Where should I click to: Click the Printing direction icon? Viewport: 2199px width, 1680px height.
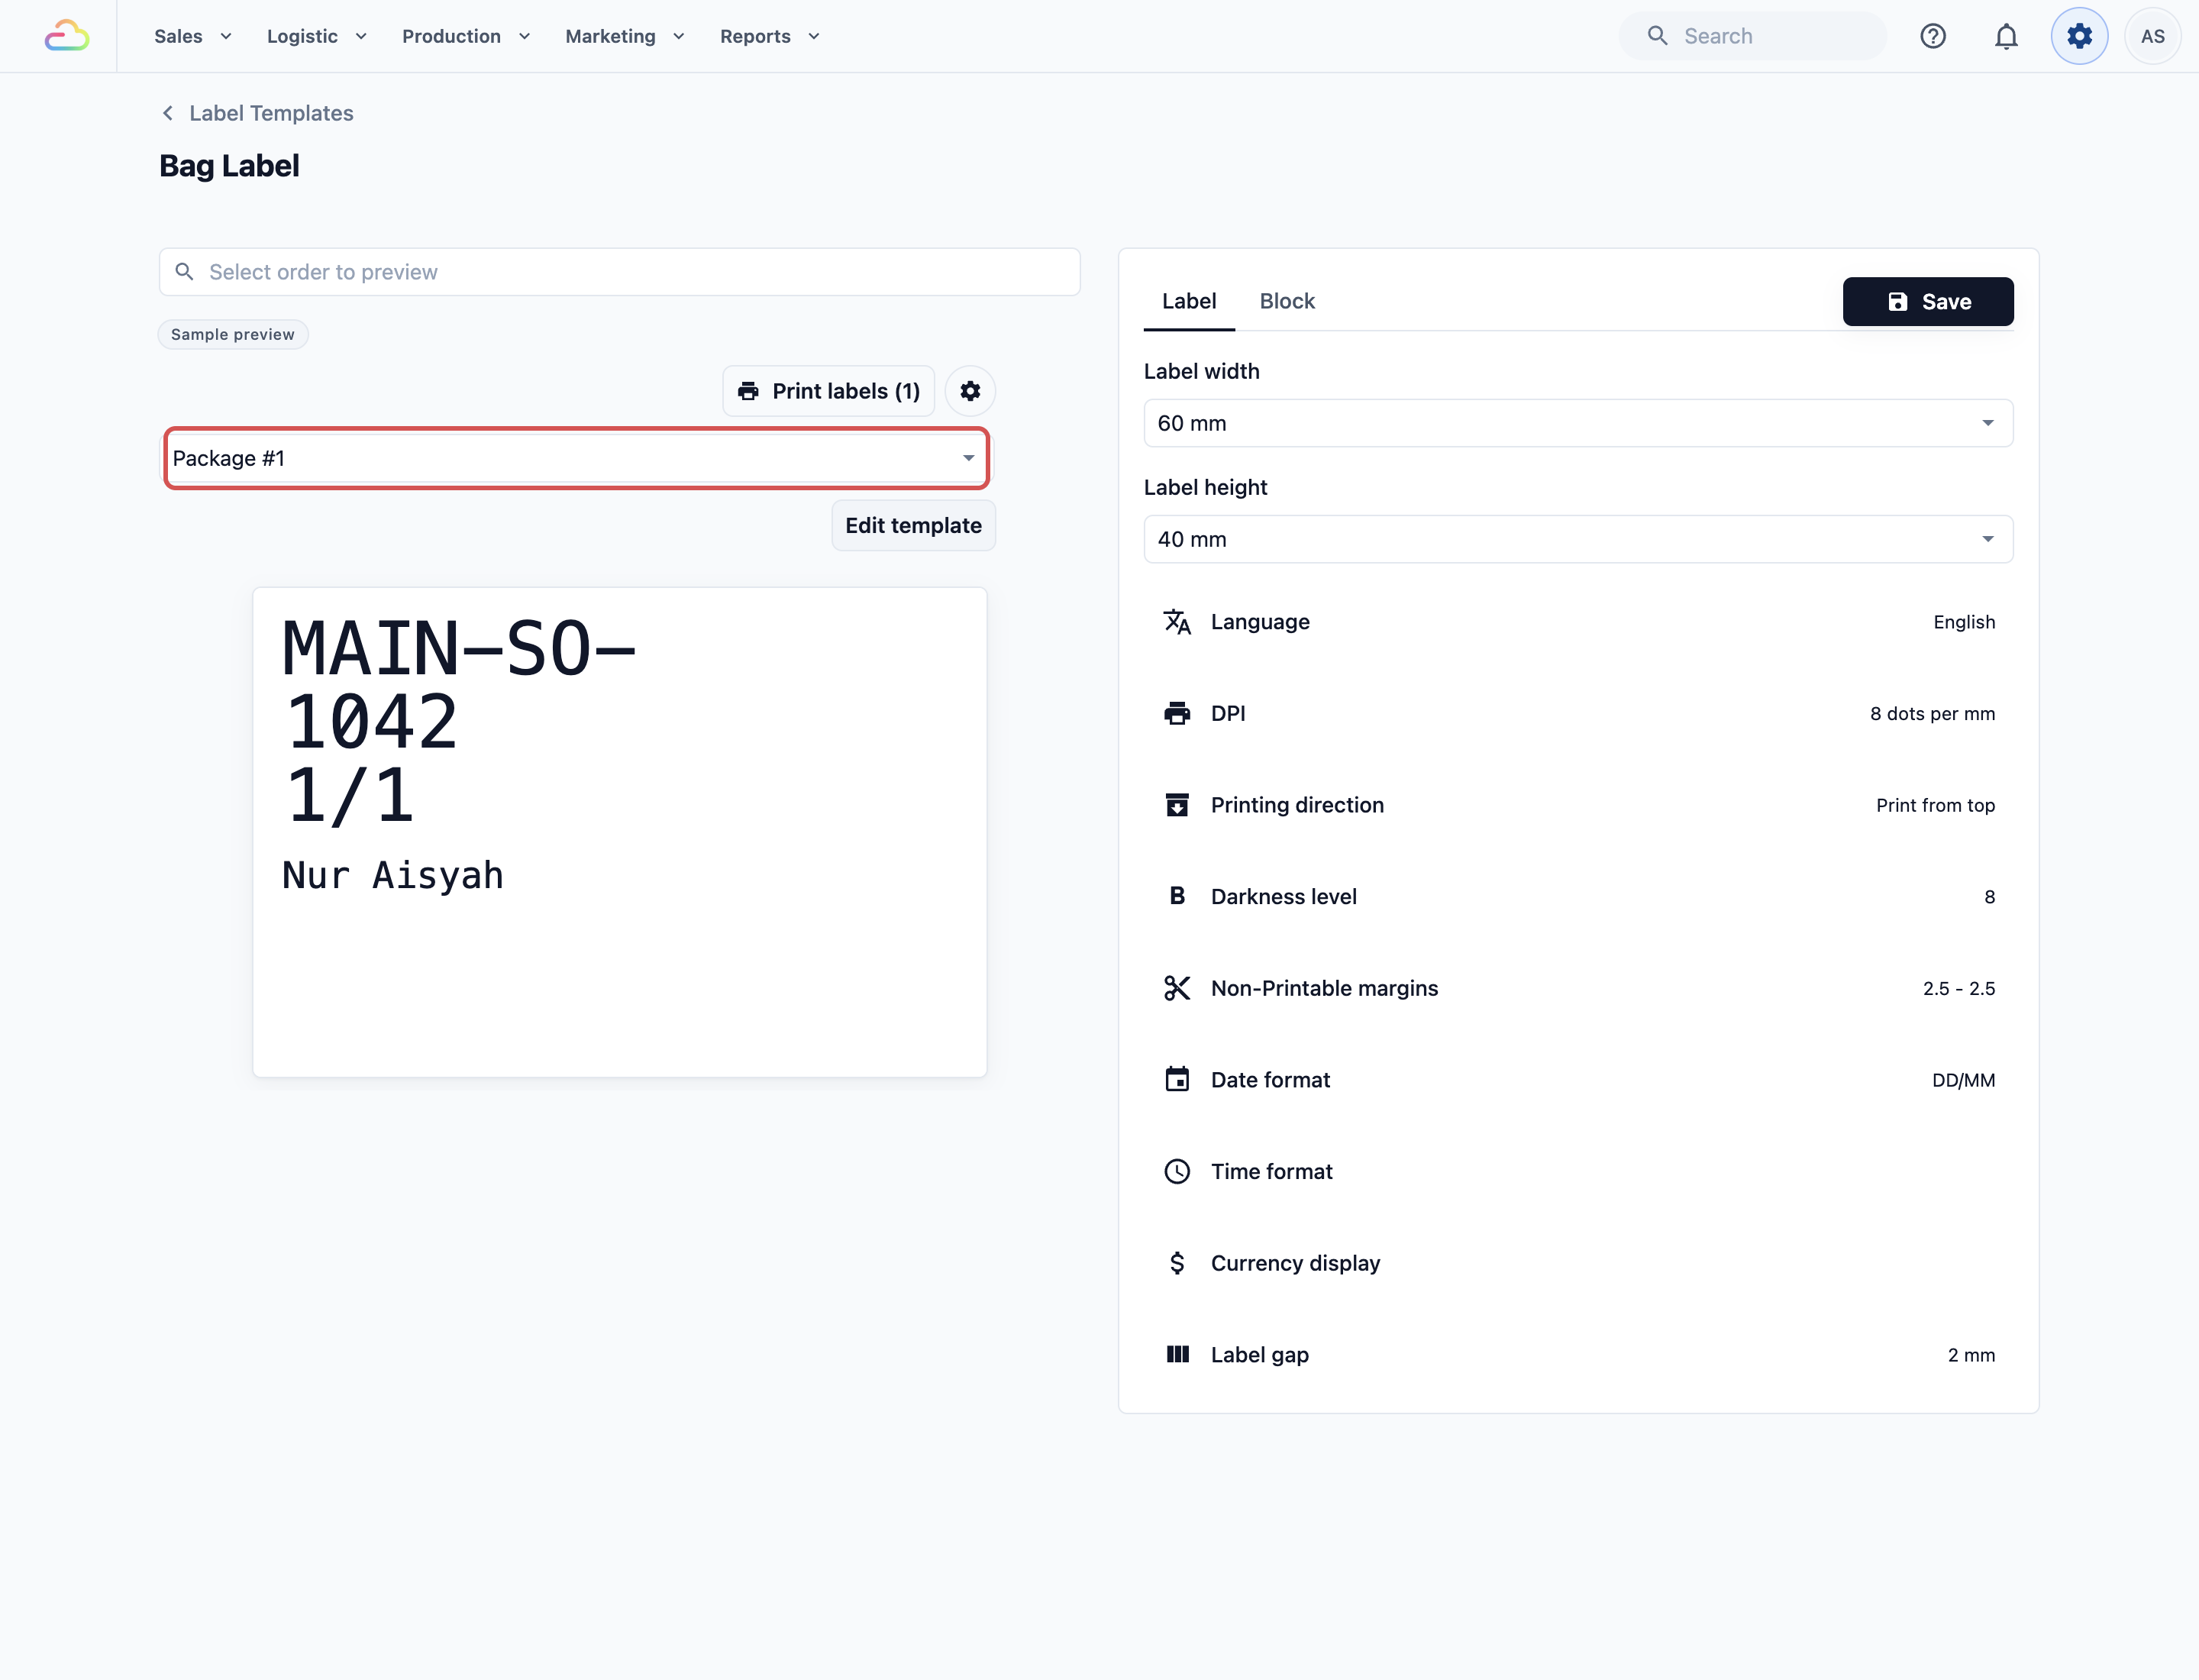1177,805
